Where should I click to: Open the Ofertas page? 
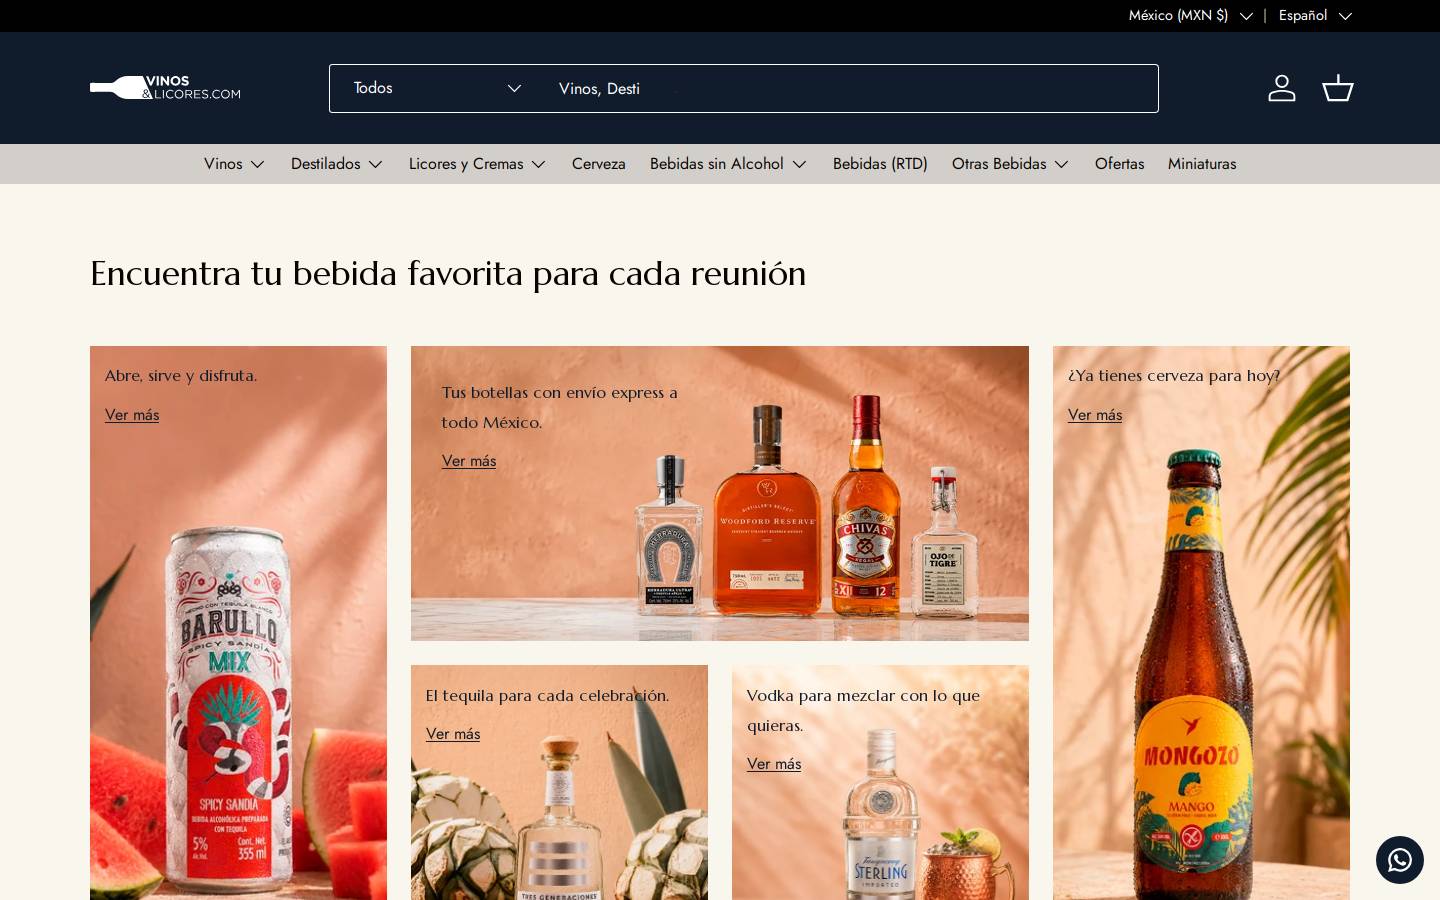pos(1119,164)
